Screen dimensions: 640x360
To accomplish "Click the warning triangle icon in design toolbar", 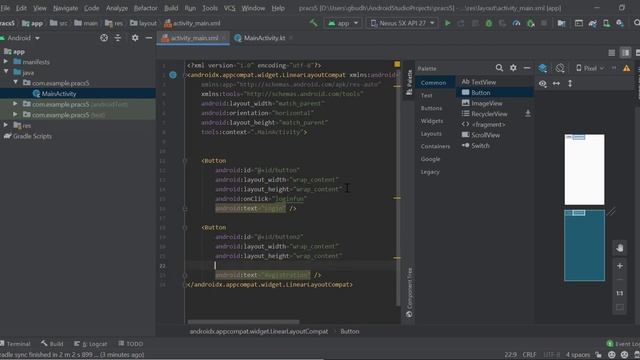I will pos(627,68).
